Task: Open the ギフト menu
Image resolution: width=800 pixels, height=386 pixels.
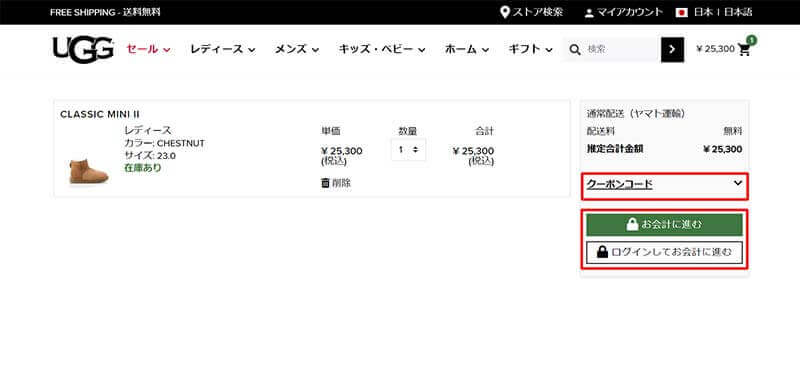Action: [x=531, y=49]
